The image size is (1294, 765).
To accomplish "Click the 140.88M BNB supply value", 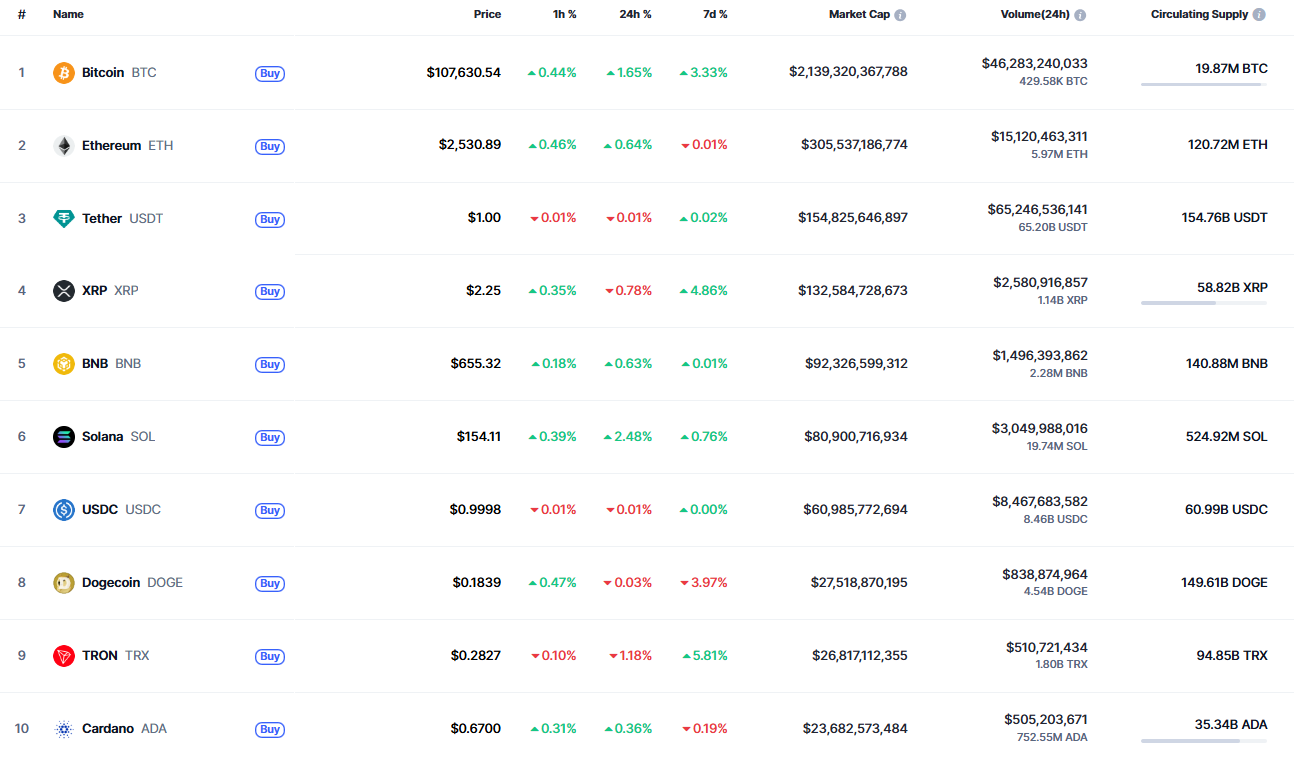I will (x=1227, y=364).
